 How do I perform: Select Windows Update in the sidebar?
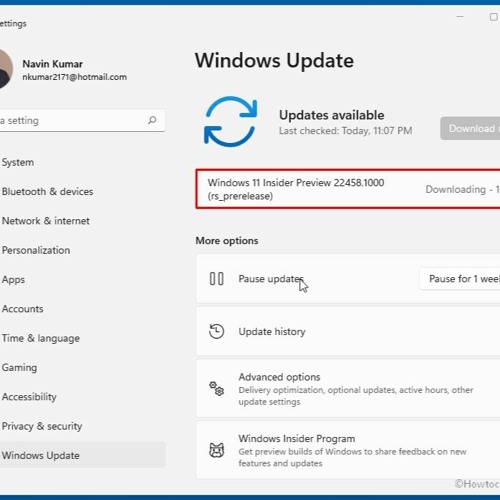coord(82,455)
